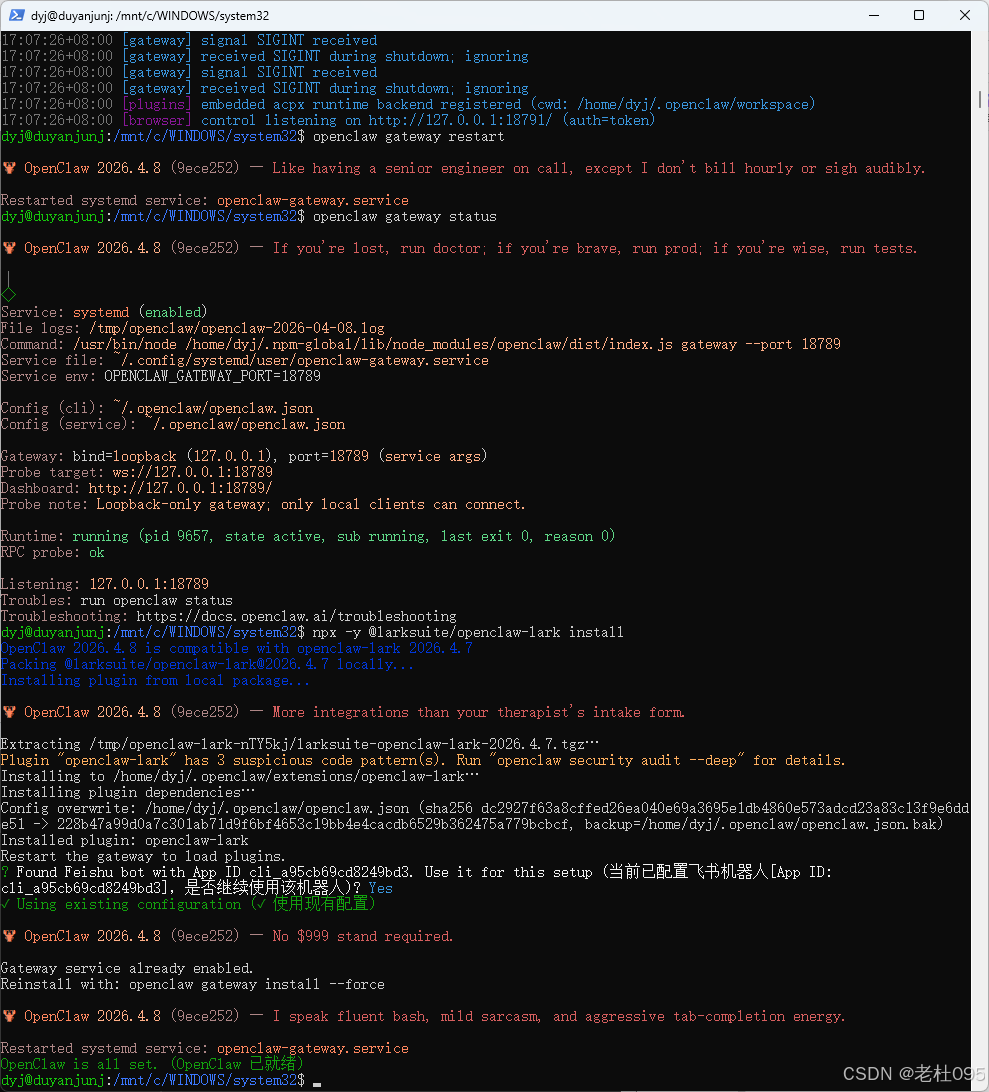Image resolution: width=989 pixels, height=1092 pixels.
Task: Click the 'Service env: OPENCLAW_GATEWAY_PORT=18789' line
Action: pos(161,376)
